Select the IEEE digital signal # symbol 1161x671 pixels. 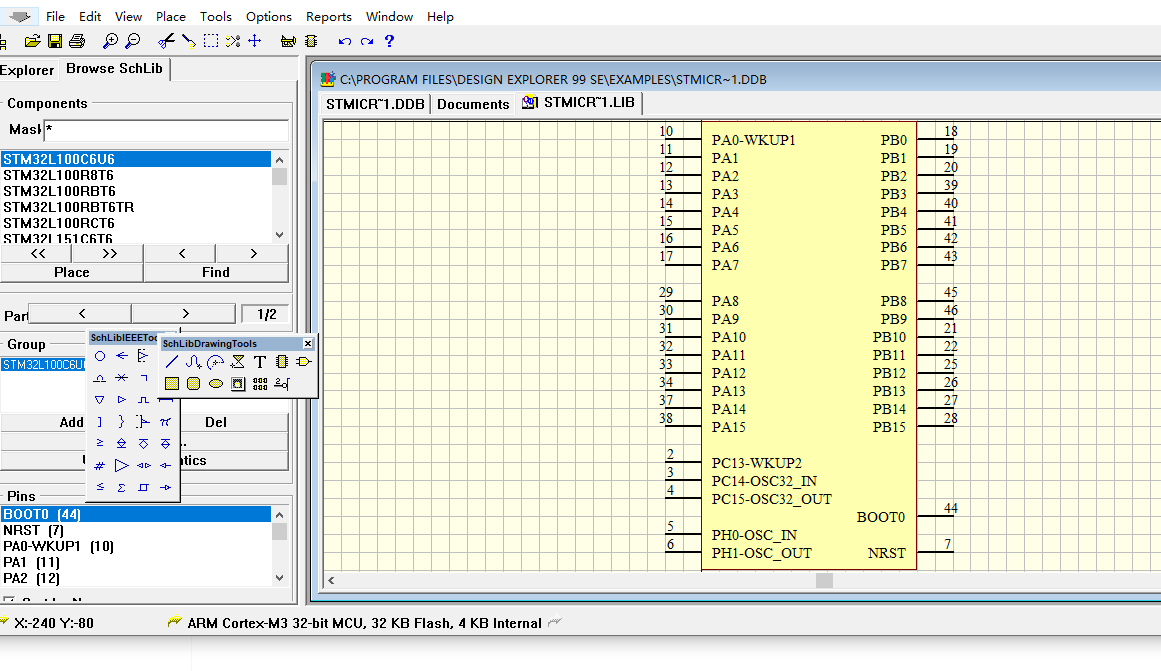point(100,466)
